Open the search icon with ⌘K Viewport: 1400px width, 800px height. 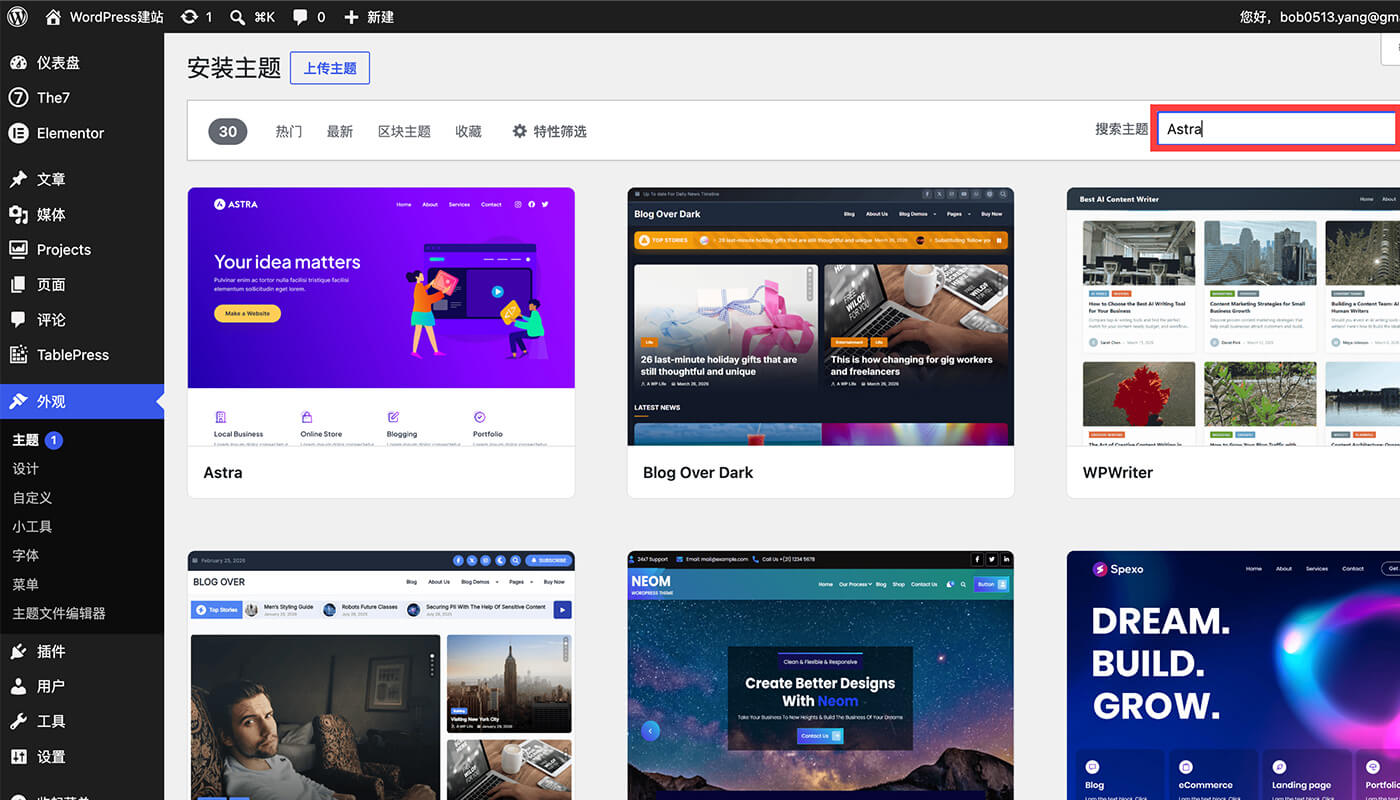coord(237,17)
